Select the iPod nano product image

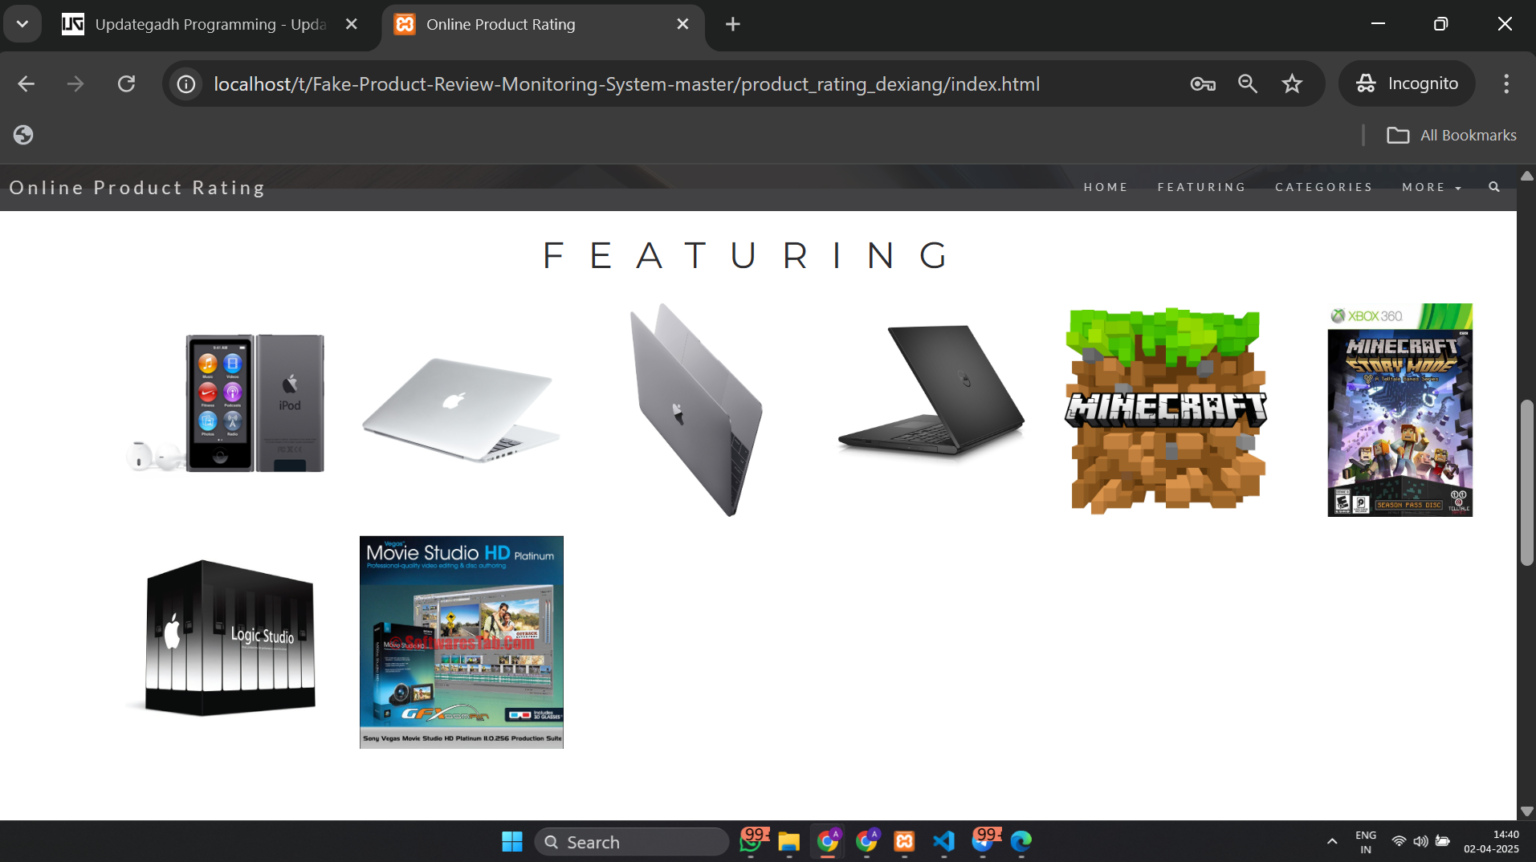pyautogui.click(x=229, y=403)
